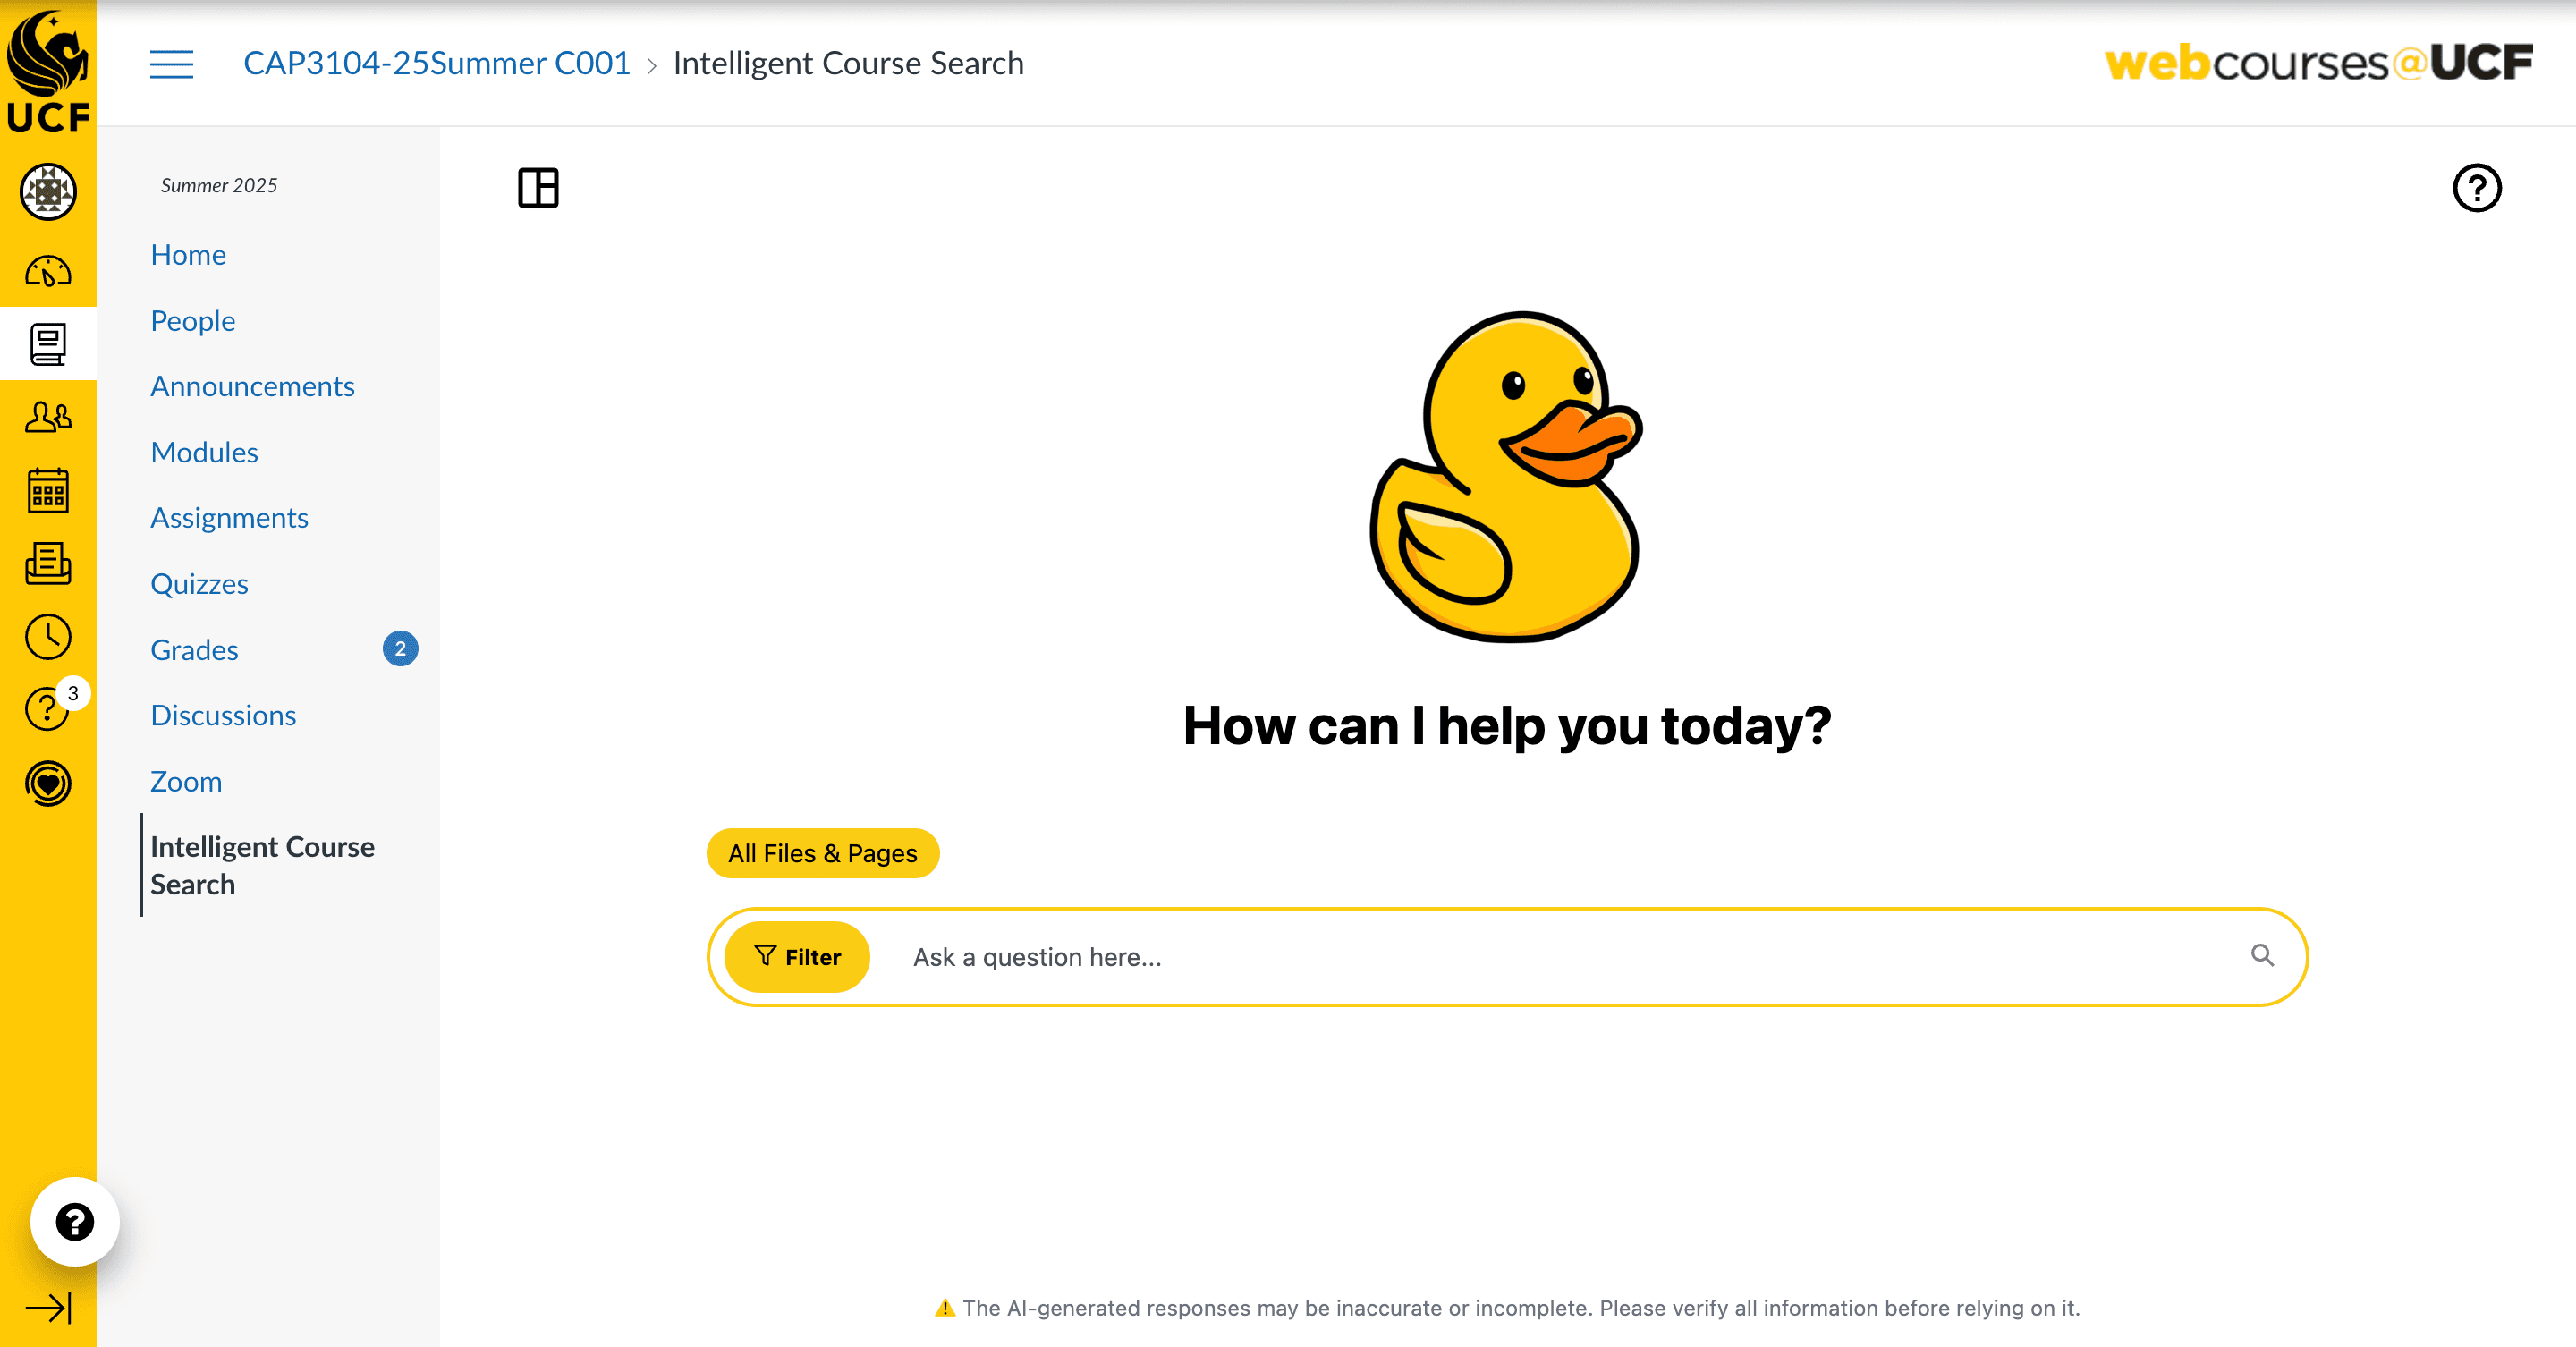The height and width of the screenshot is (1347, 2576).
Task: Click the Announcements link
Action: pyautogui.click(x=252, y=385)
